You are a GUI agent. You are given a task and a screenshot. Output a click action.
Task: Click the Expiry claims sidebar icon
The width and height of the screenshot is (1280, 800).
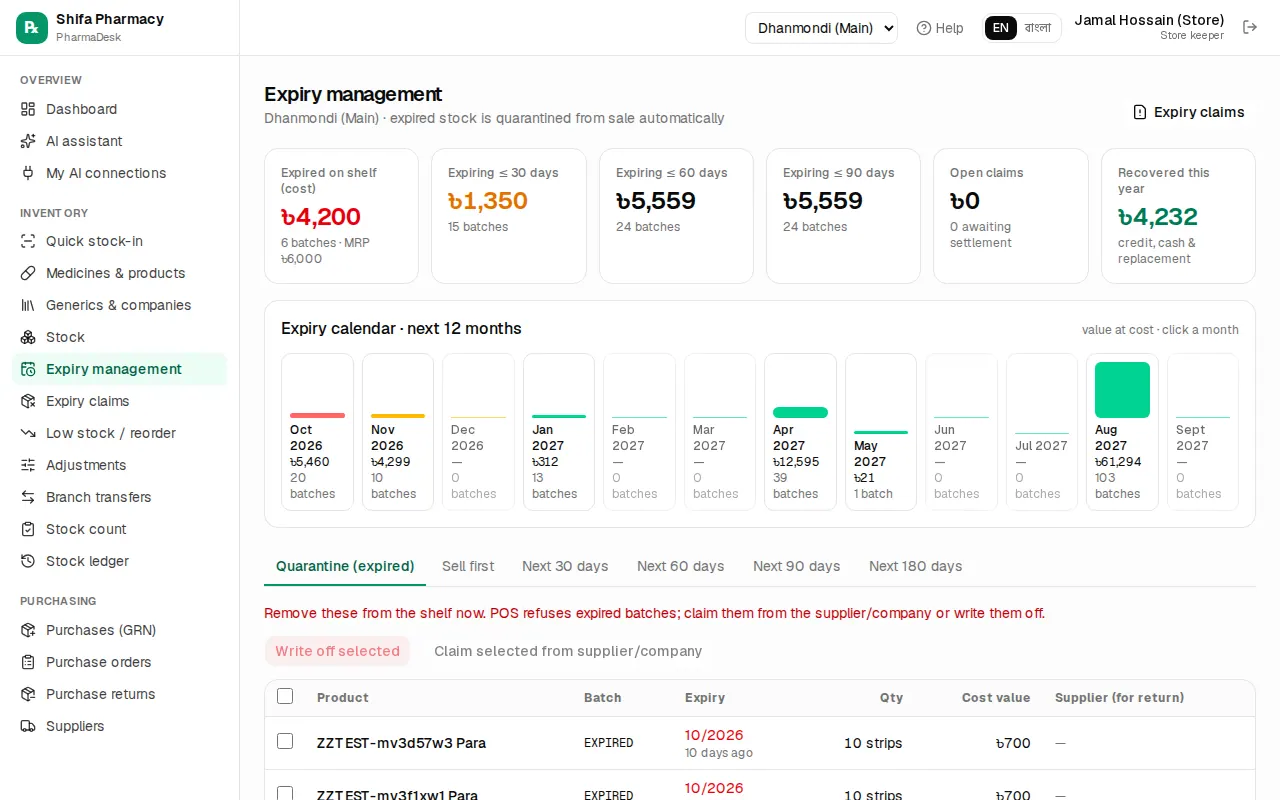click(x=28, y=401)
